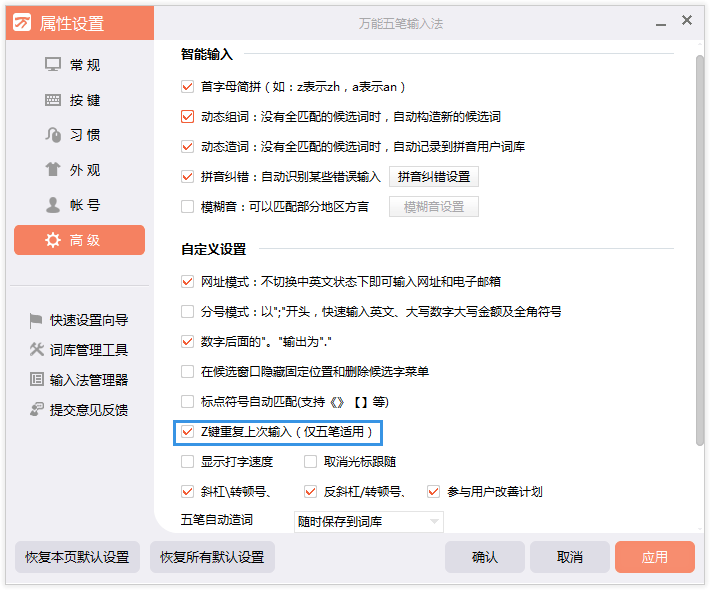Uncheck 首字母简拼 option
This screenshot has width=710, height=590.
187,87
